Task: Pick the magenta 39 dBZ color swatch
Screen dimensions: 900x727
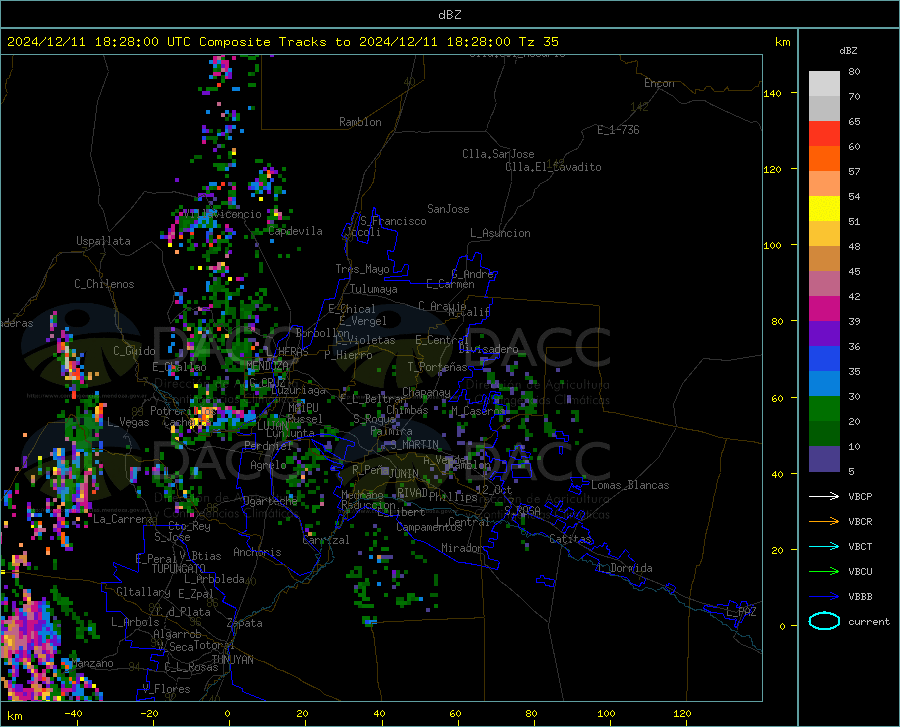Action: (824, 309)
